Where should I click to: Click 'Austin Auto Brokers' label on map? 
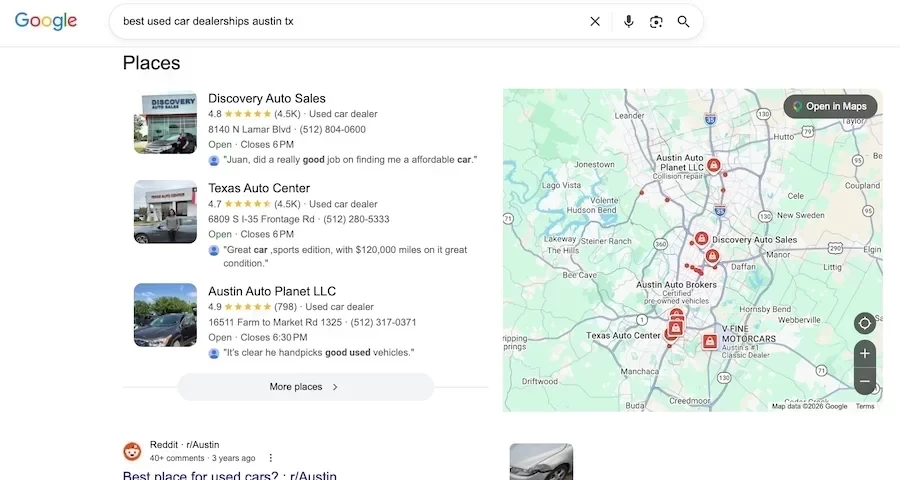click(676, 284)
